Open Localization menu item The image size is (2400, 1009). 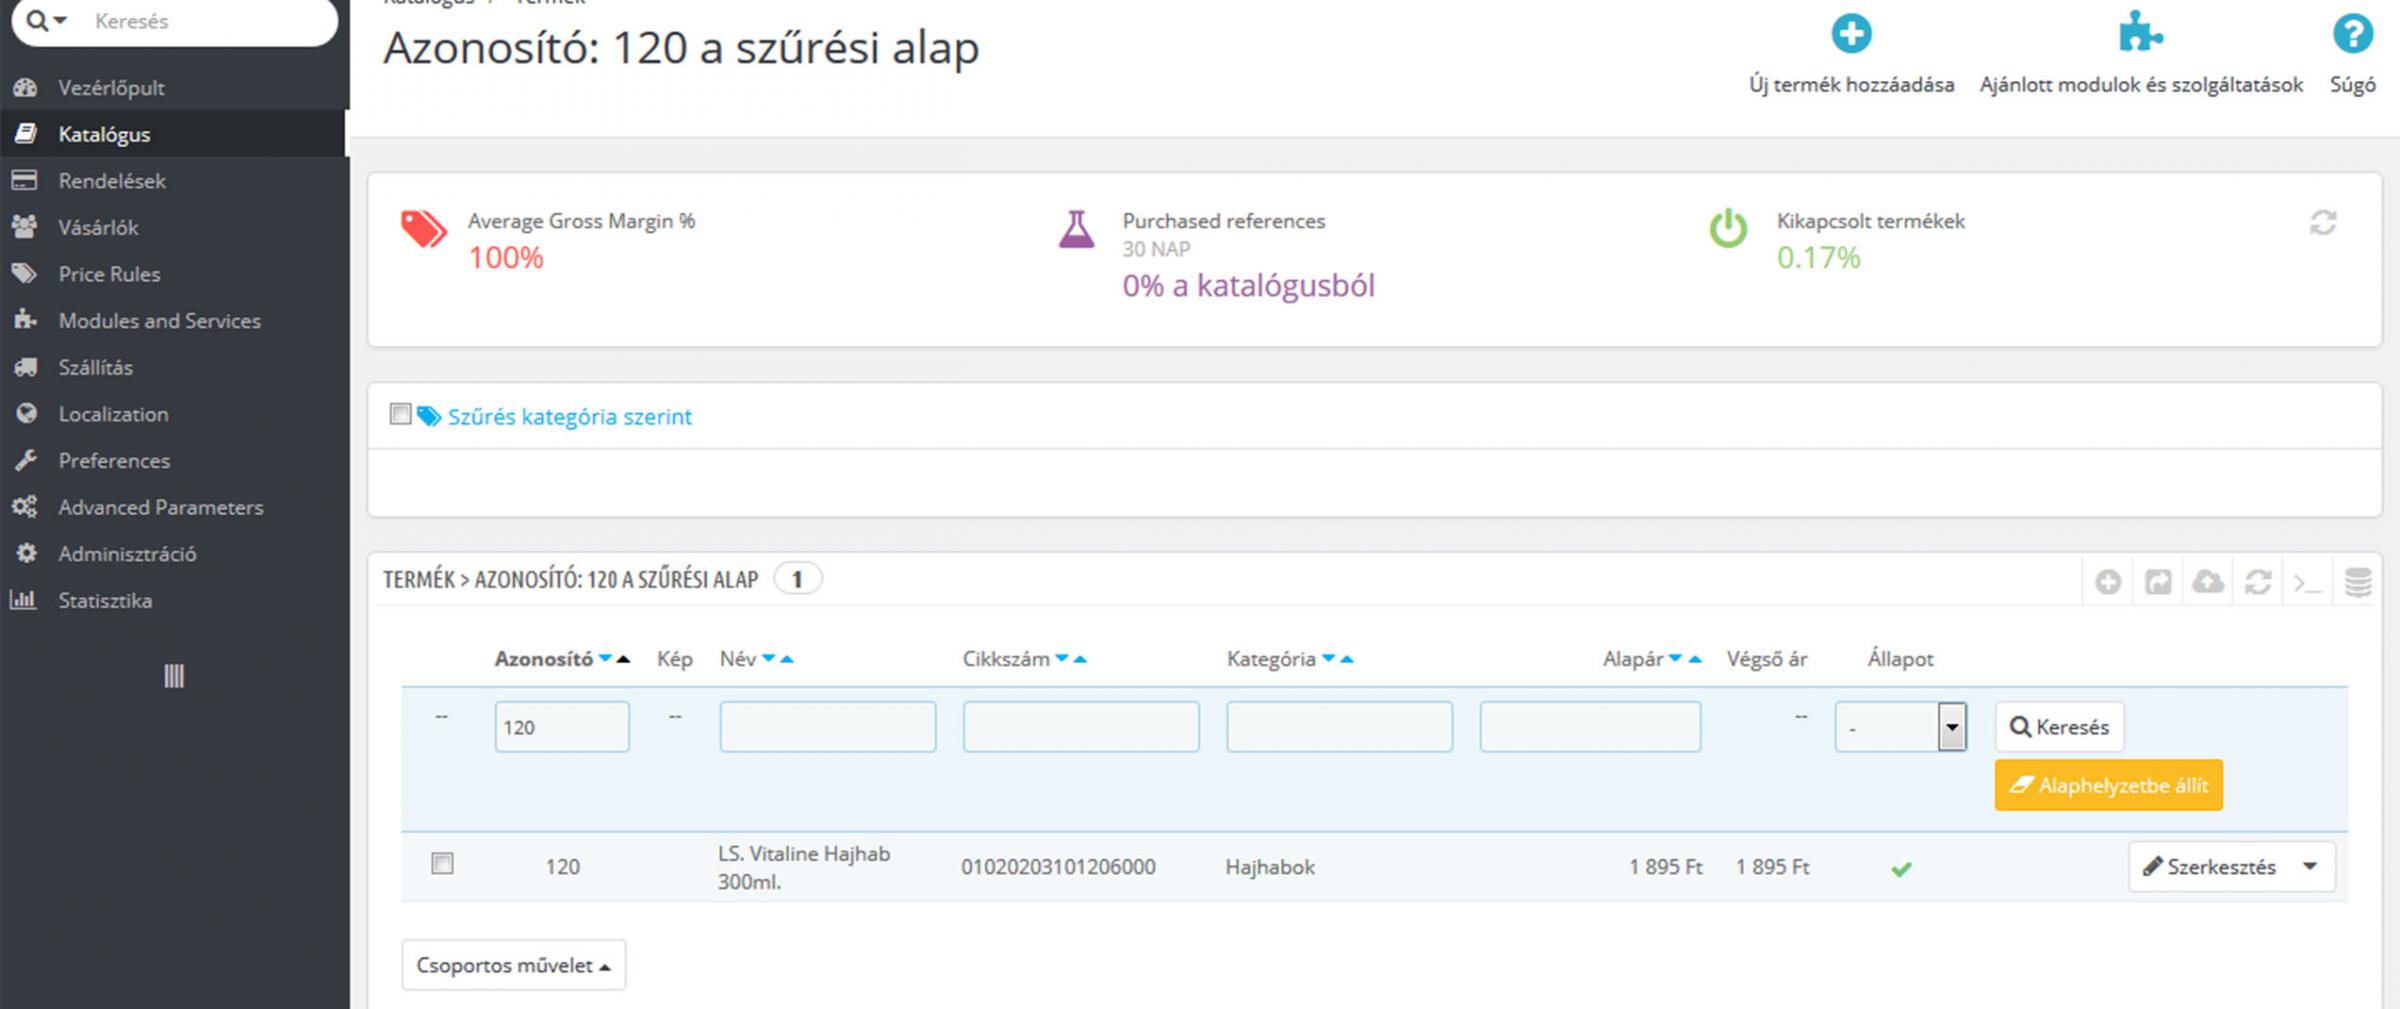point(113,414)
